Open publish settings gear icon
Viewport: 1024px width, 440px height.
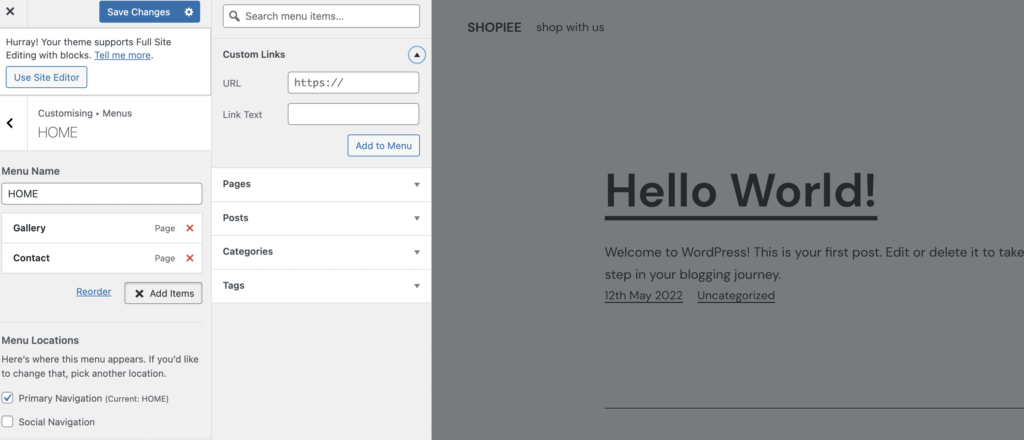click(189, 12)
